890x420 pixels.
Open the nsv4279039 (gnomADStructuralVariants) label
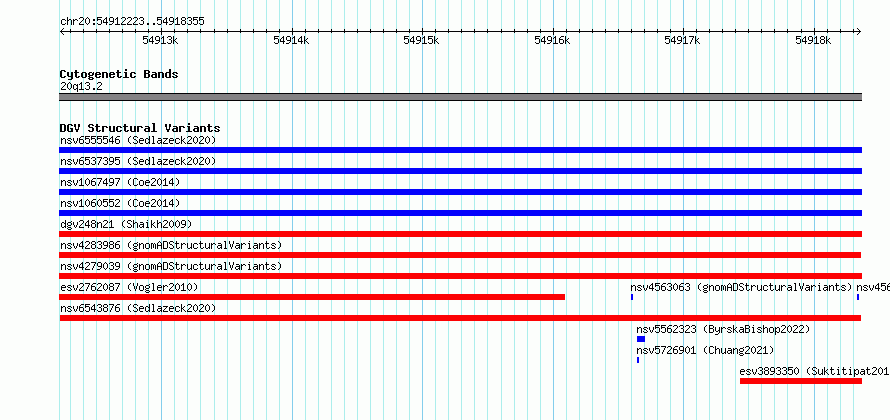[x=171, y=266]
